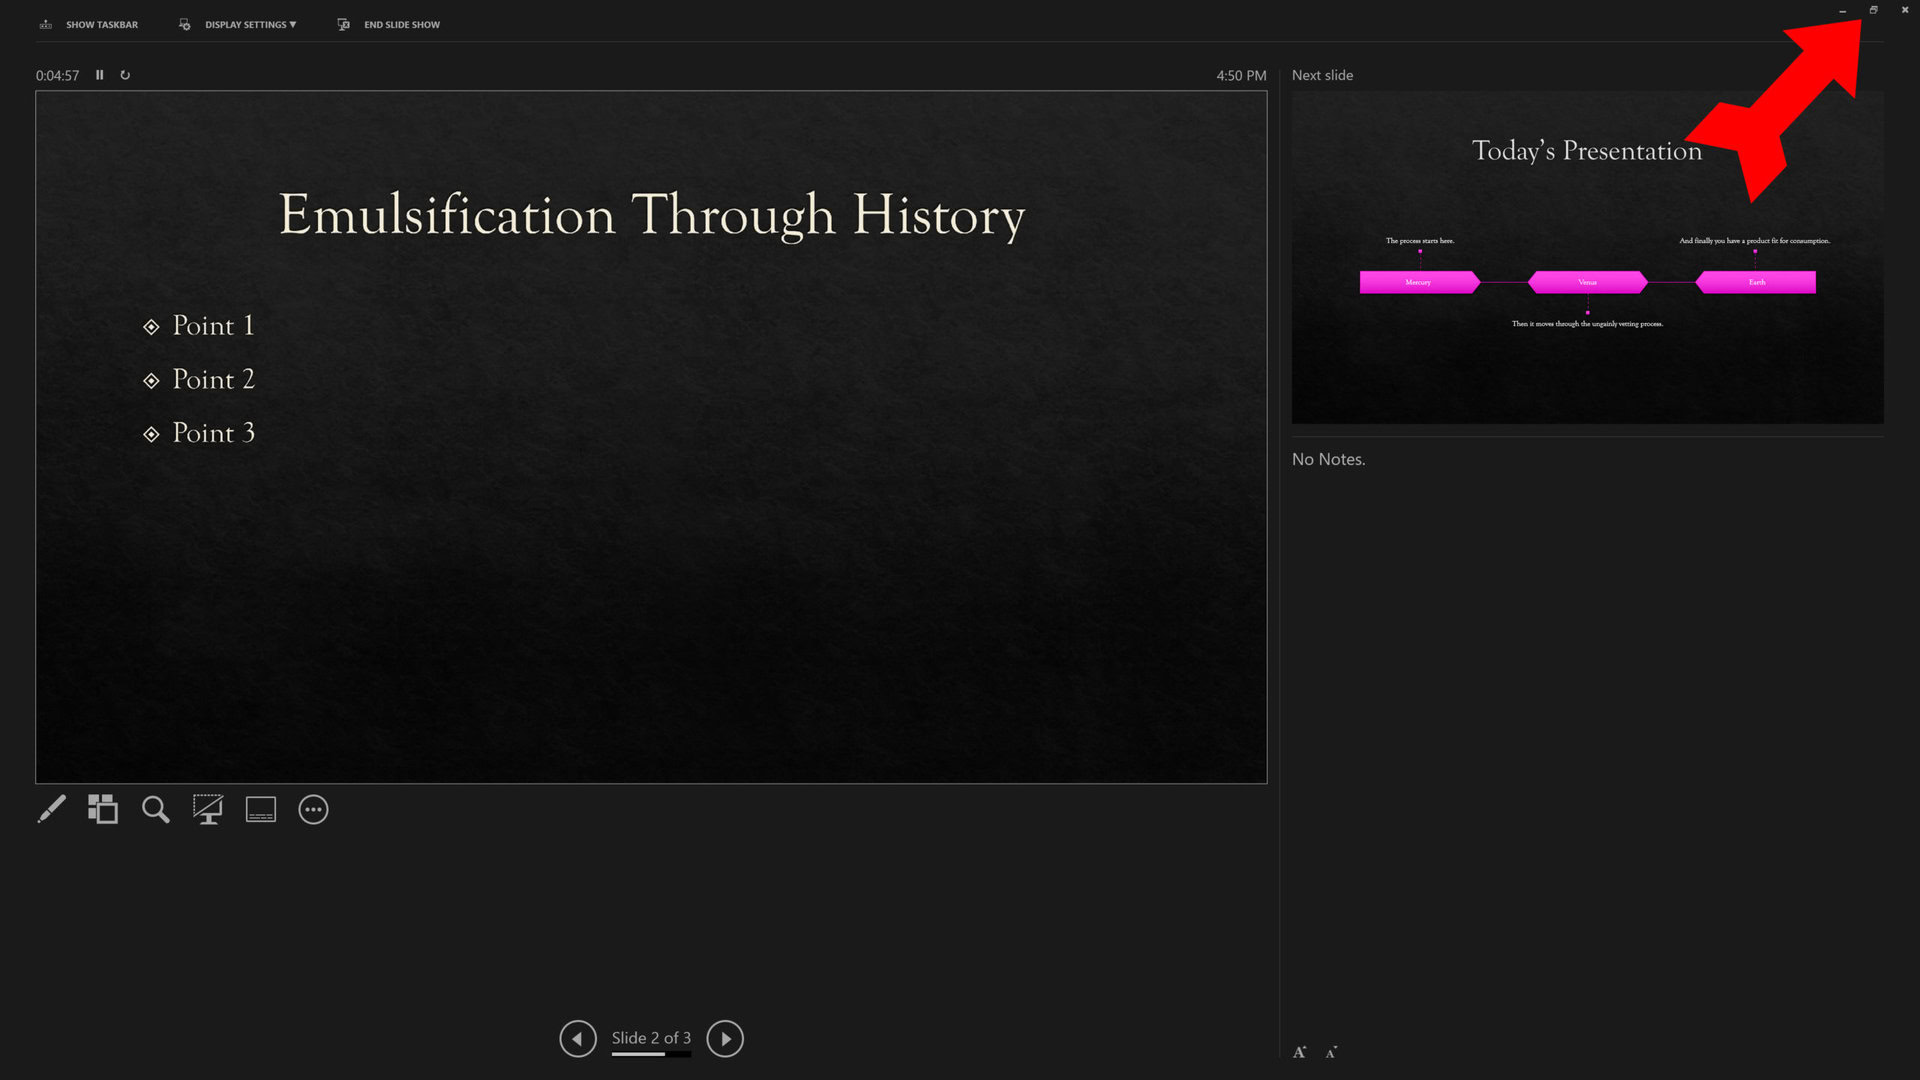Restore down the presenter view window
Screen dimensions: 1920x1080
tap(1873, 10)
